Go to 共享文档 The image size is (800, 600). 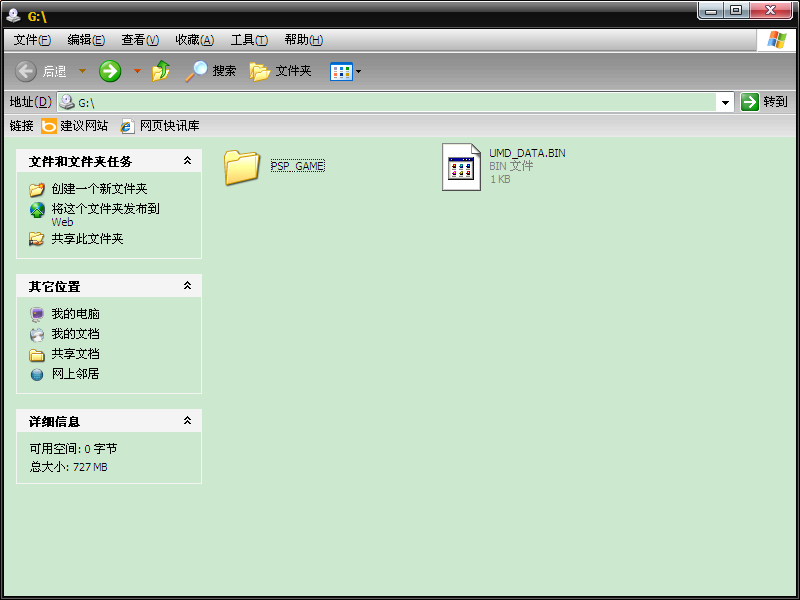point(76,354)
